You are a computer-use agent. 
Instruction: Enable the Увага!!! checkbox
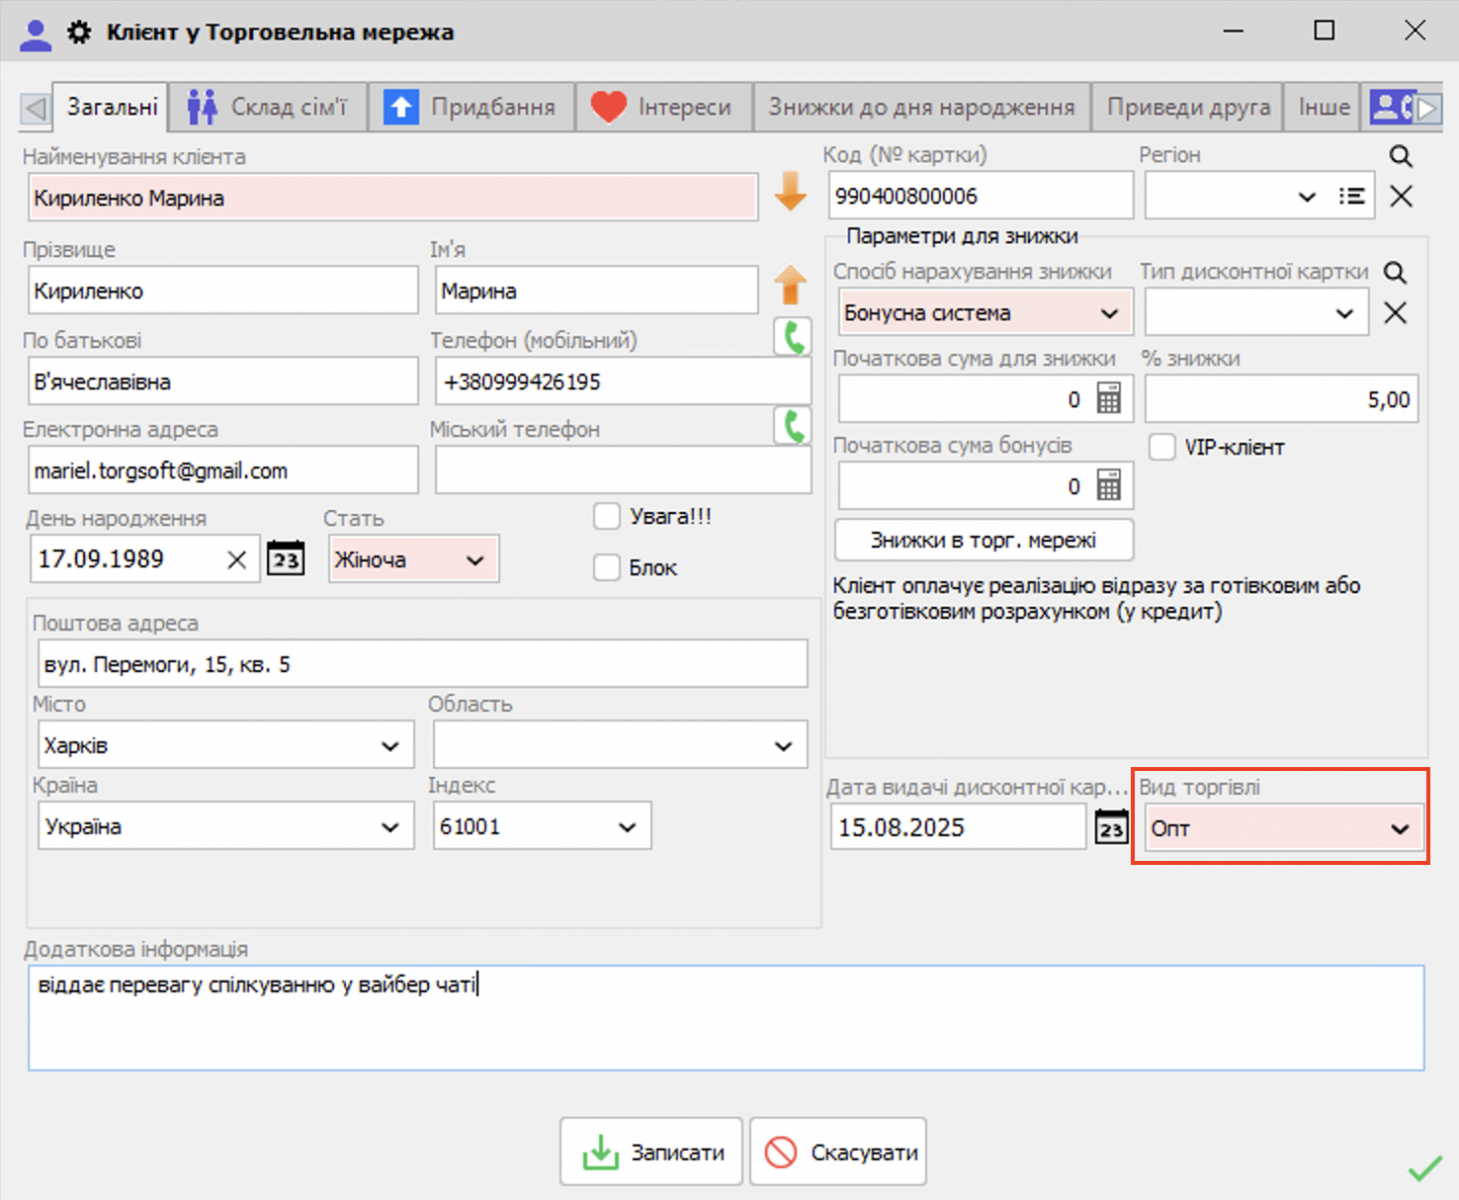click(x=607, y=516)
